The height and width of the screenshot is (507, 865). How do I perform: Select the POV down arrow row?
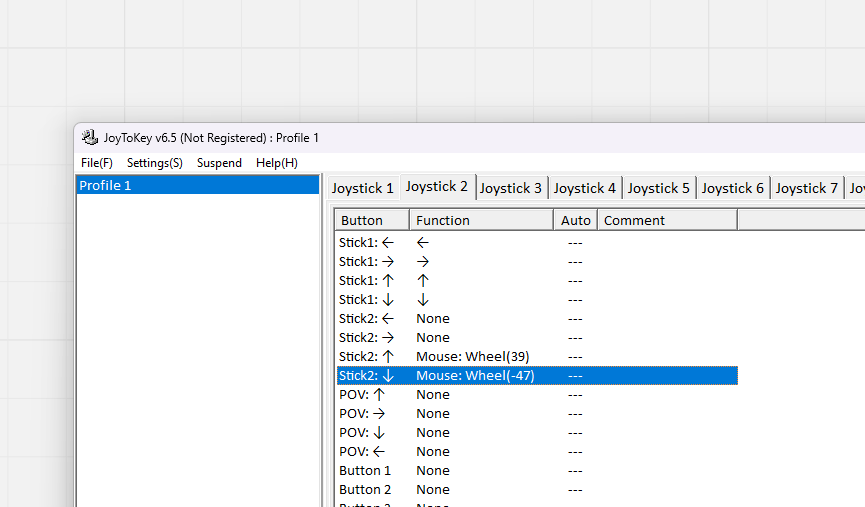point(537,433)
